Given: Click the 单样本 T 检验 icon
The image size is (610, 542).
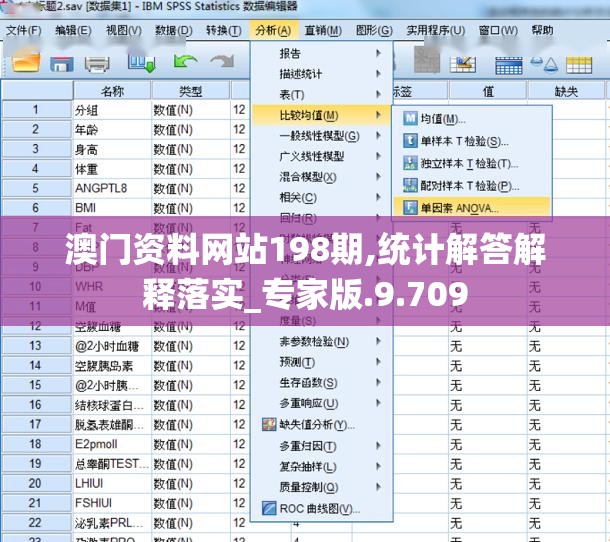Looking at the screenshot, I should pos(410,140).
